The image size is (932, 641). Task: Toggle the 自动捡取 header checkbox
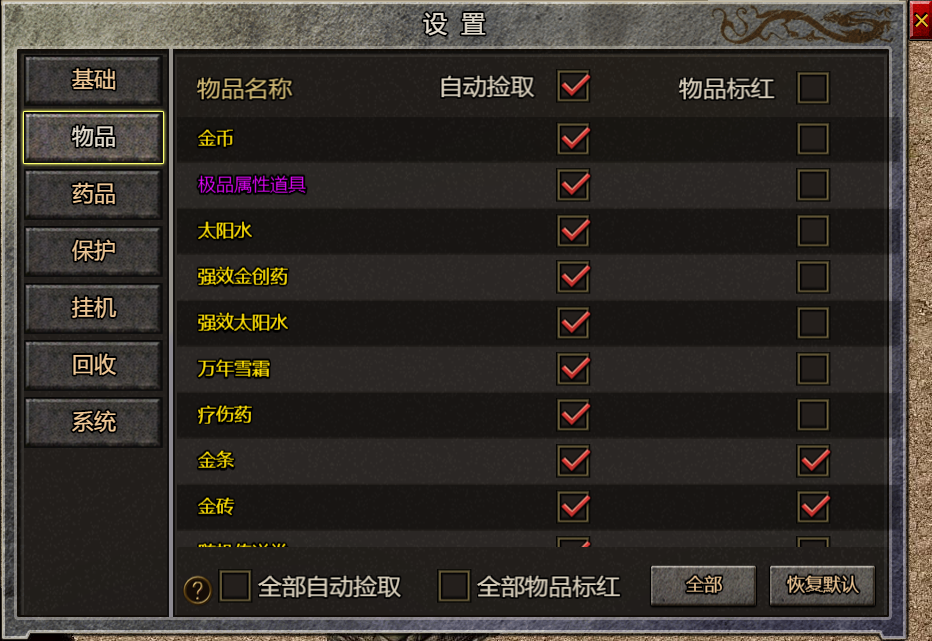[x=574, y=87]
